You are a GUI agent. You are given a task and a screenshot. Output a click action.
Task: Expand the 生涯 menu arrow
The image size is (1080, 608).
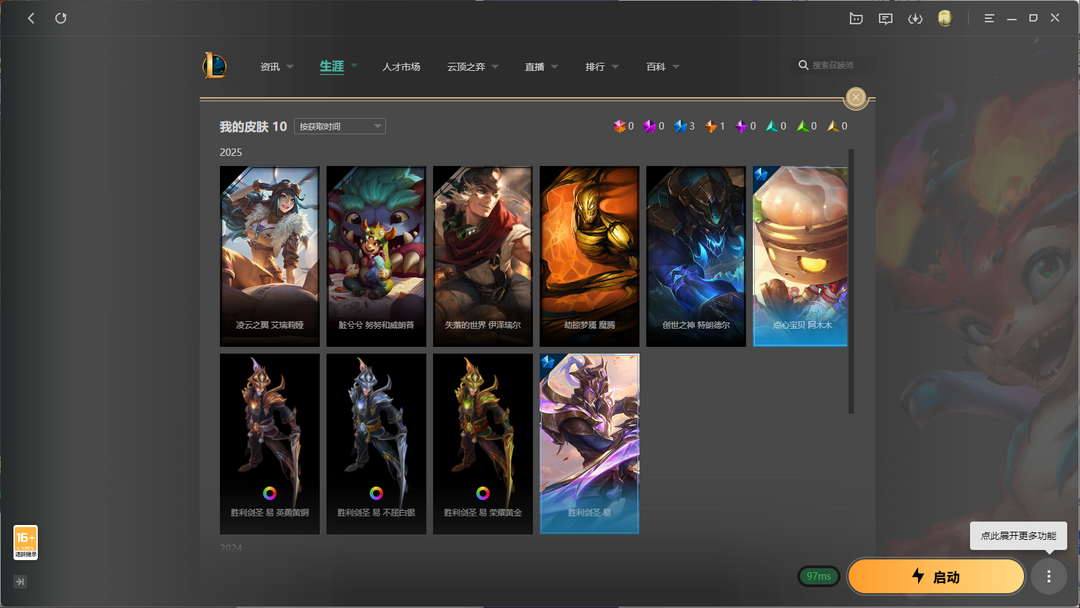pyautogui.click(x=354, y=65)
